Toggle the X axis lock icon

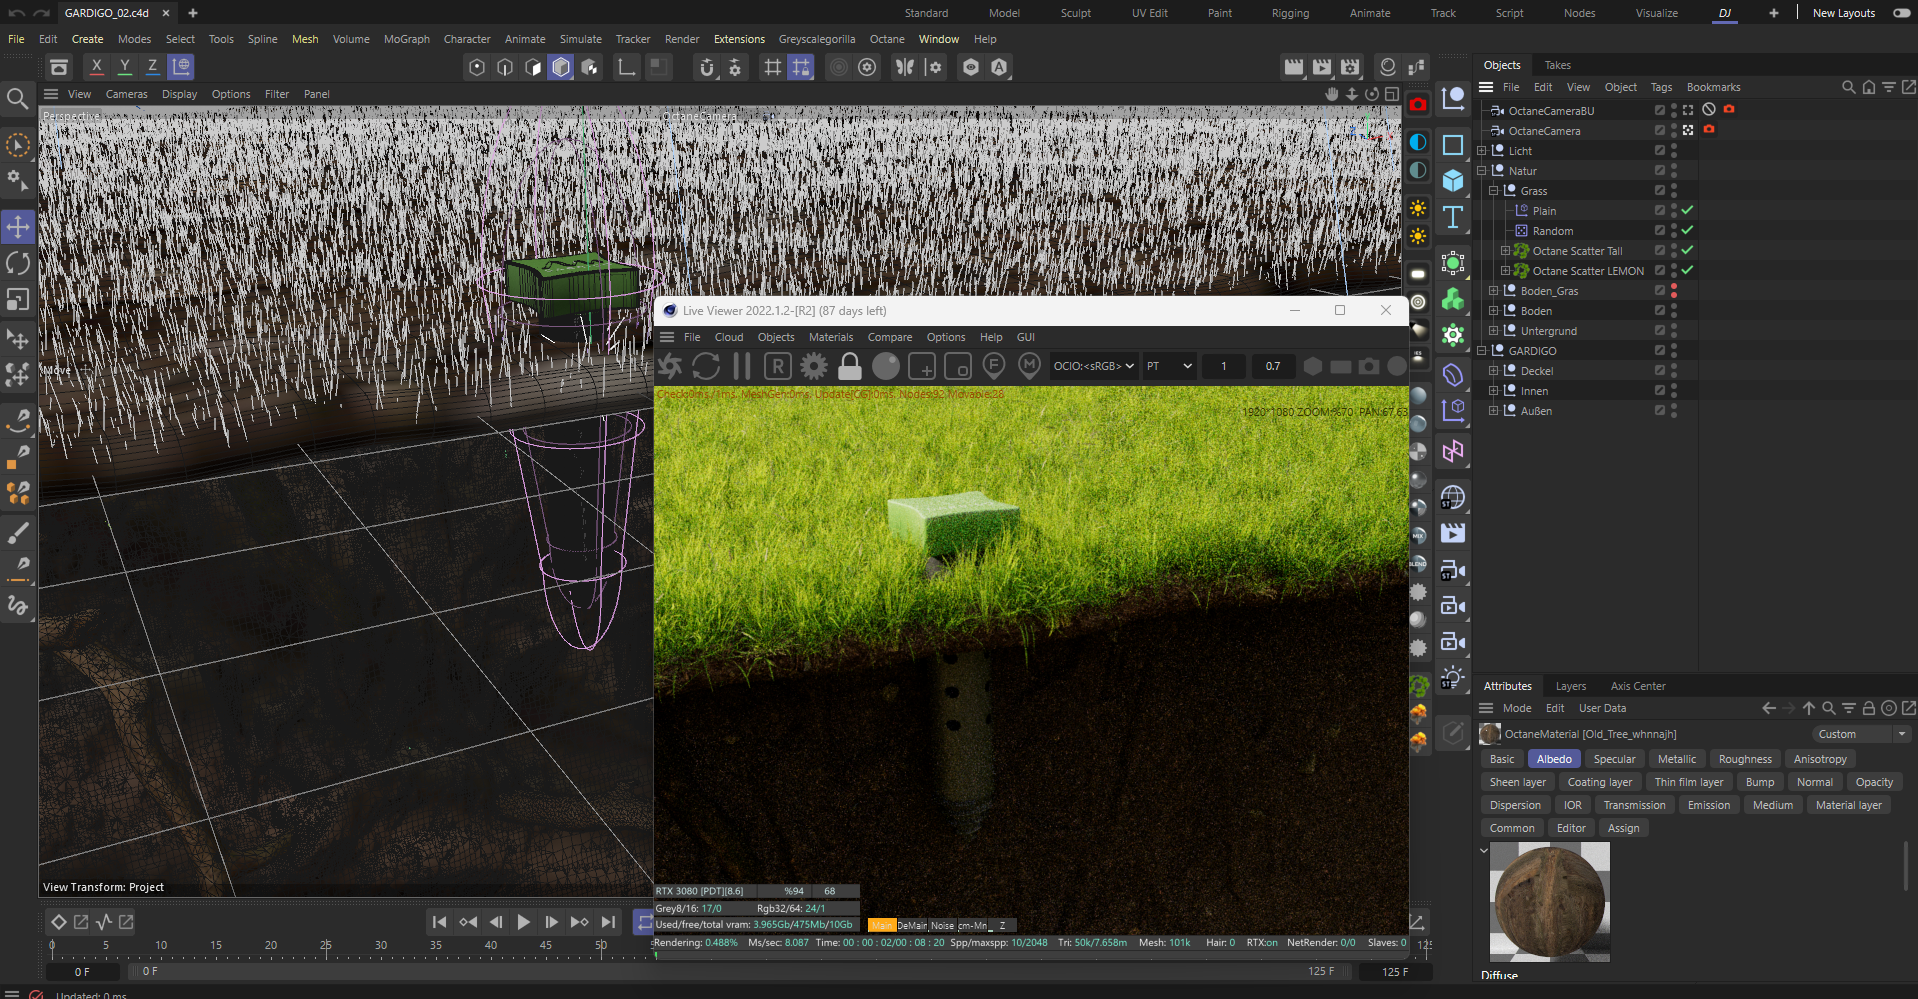pyautogui.click(x=96, y=67)
